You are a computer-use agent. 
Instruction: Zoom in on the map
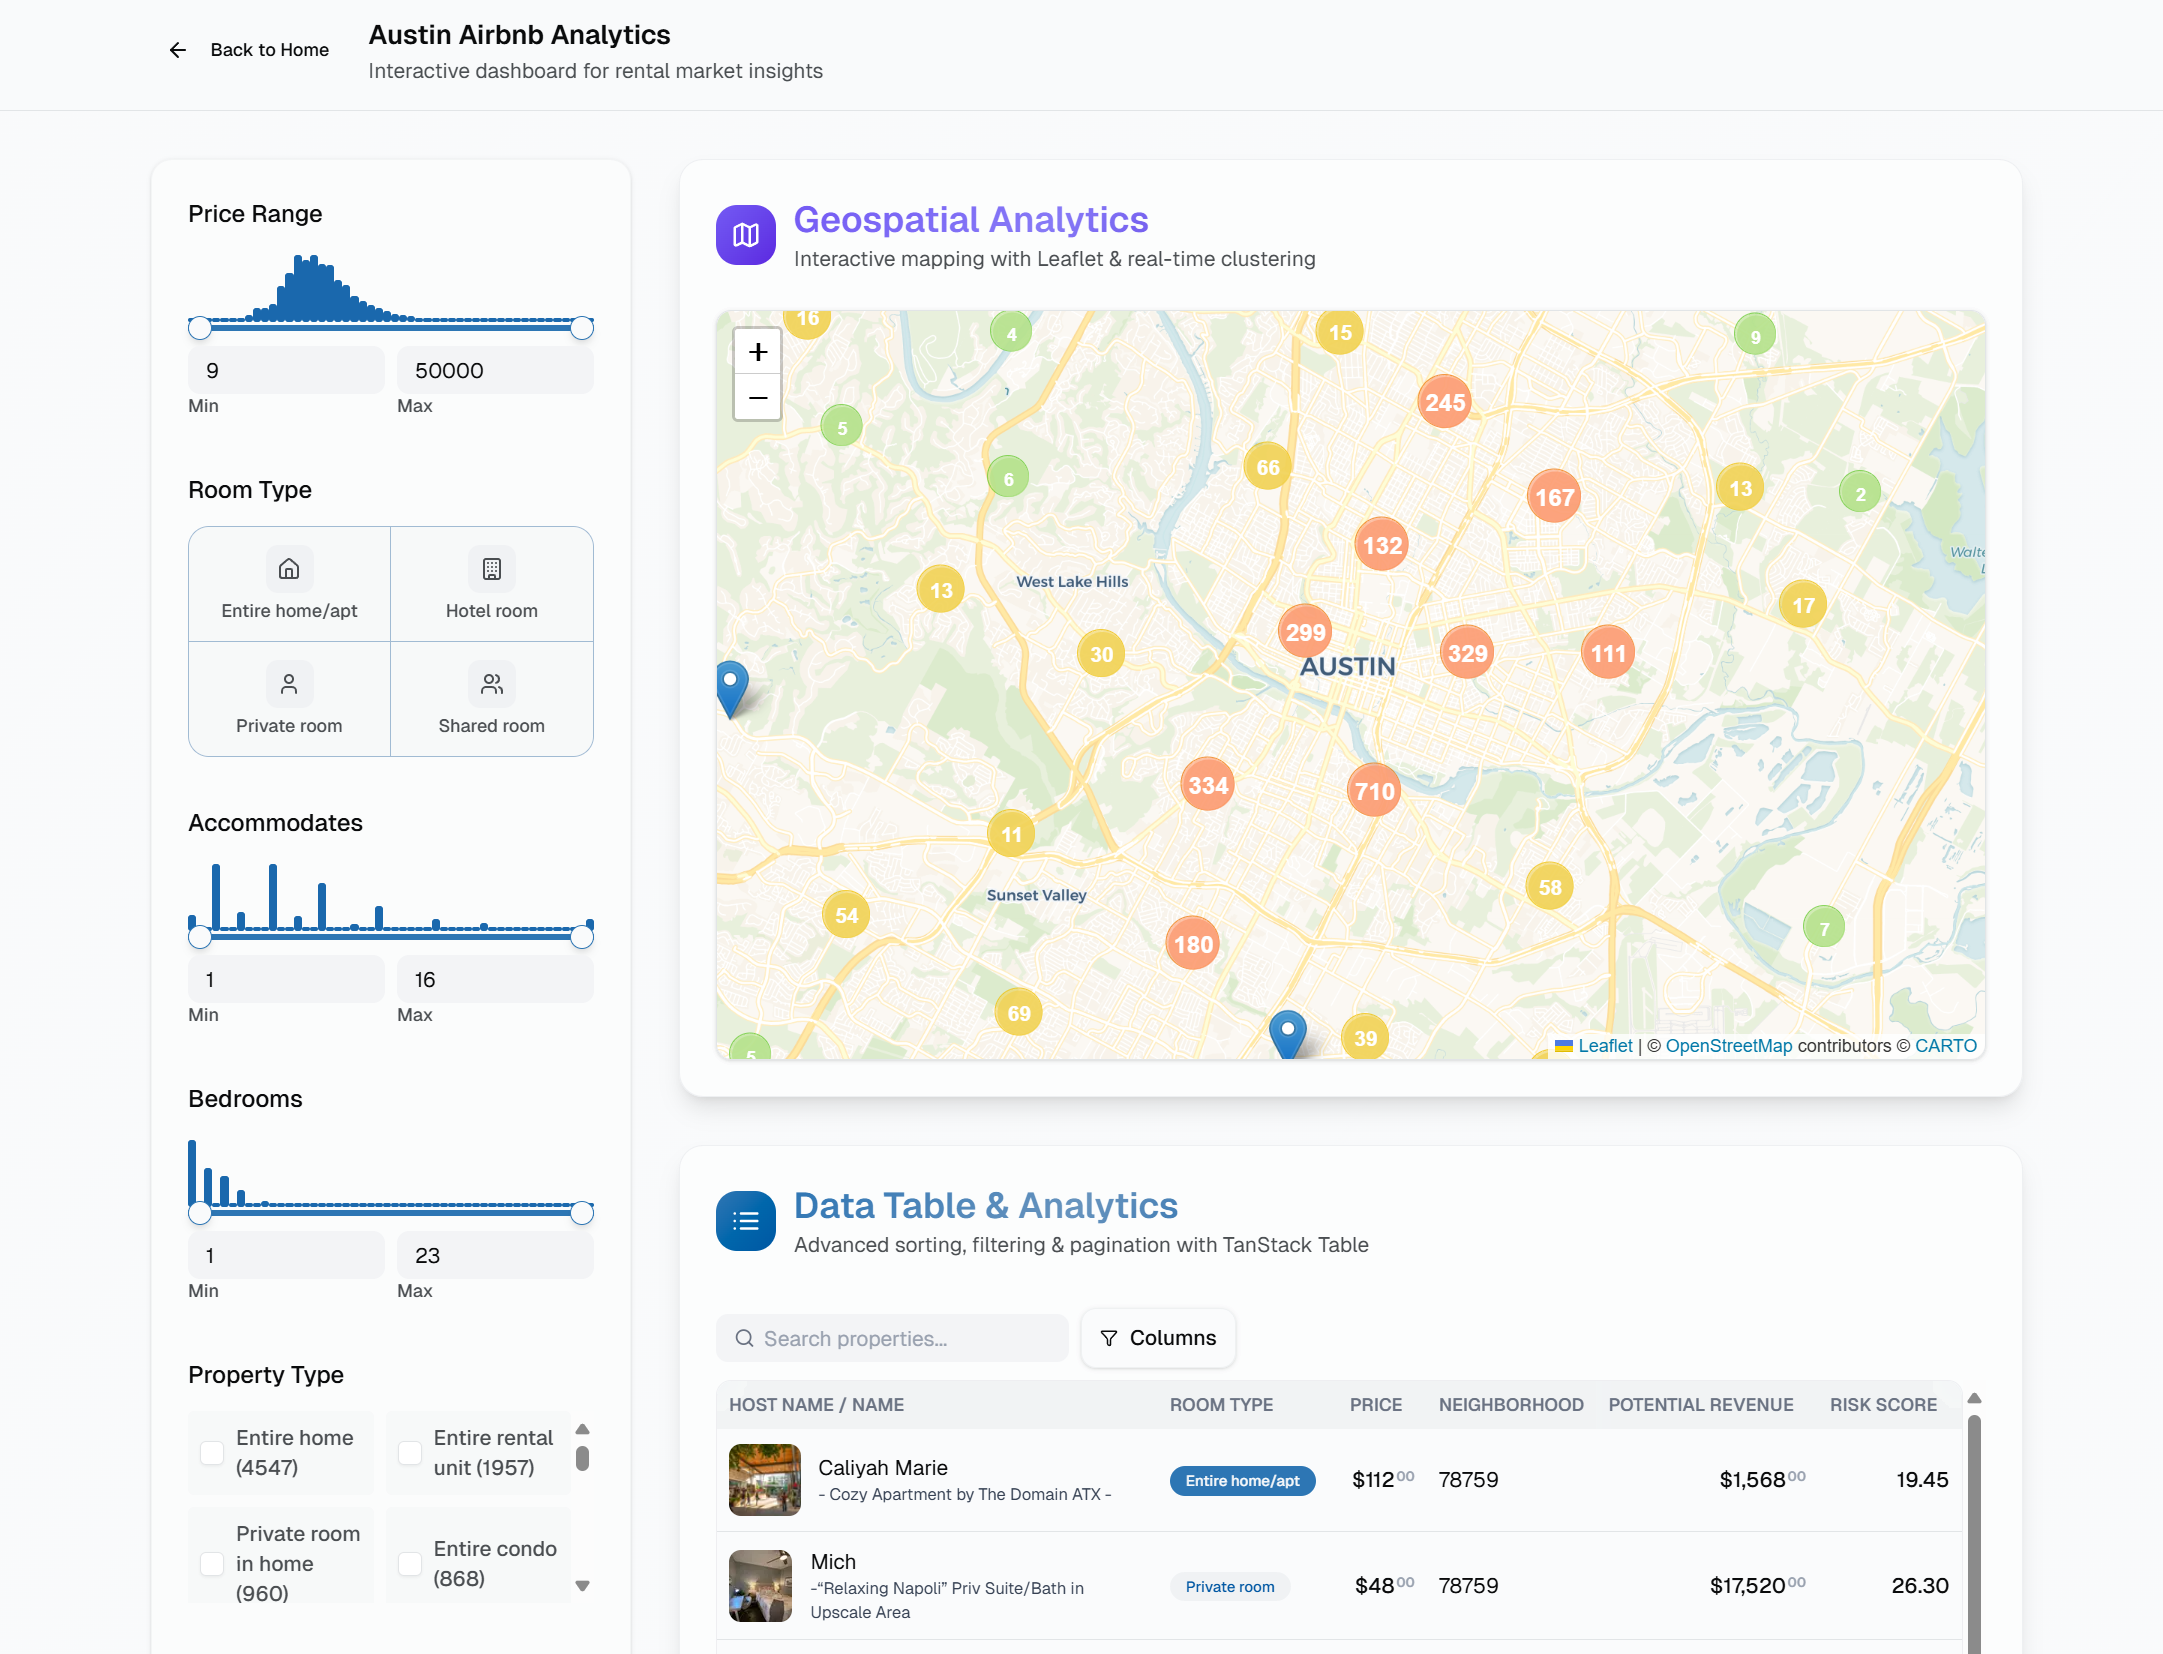tap(758, 352)
